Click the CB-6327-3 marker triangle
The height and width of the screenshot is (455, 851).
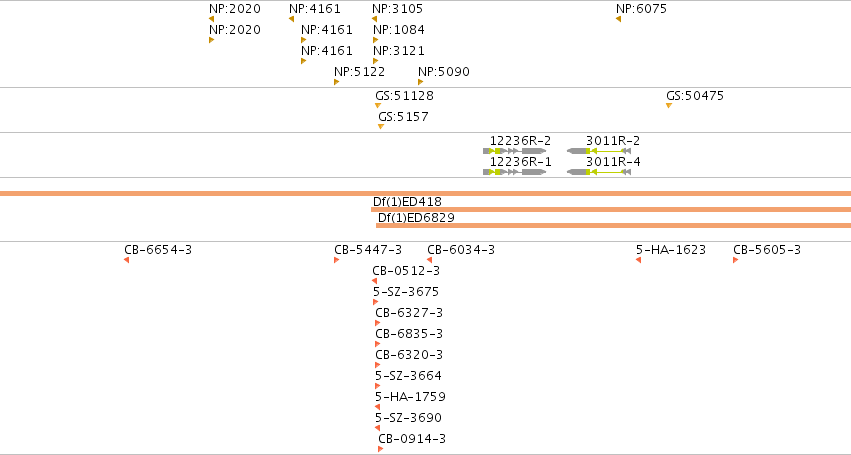click(x=378, y=323)
